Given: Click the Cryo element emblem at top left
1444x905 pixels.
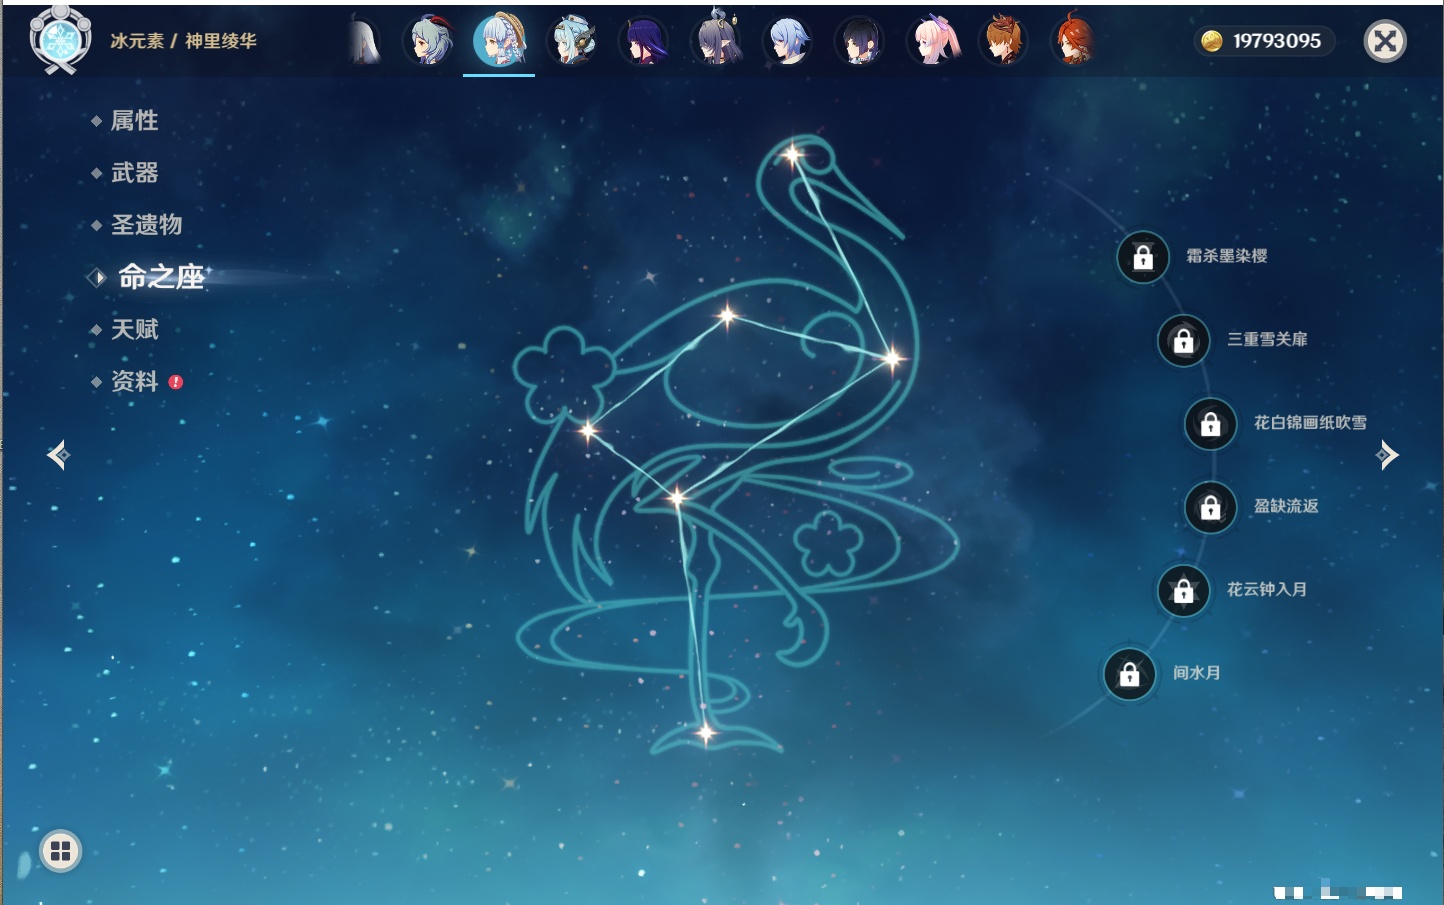Looking at the screenshot, I should [x=60, y=40].
